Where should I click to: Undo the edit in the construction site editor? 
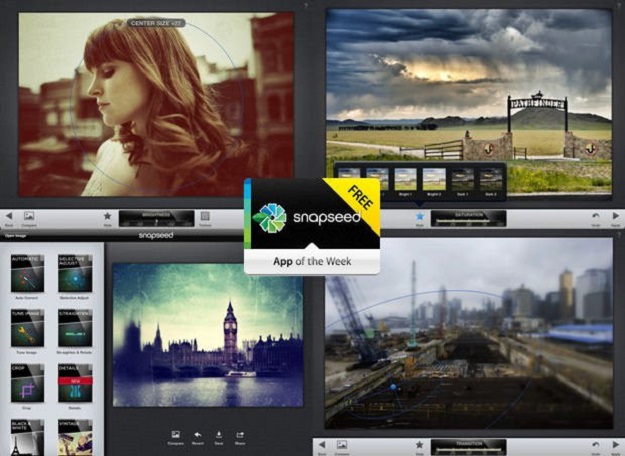[x=596, y=447]
